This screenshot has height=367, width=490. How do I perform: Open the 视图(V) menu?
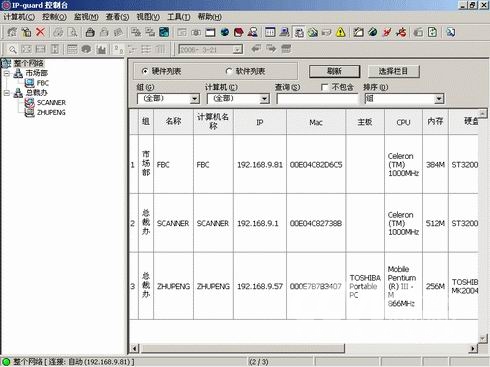click(148, 17)
